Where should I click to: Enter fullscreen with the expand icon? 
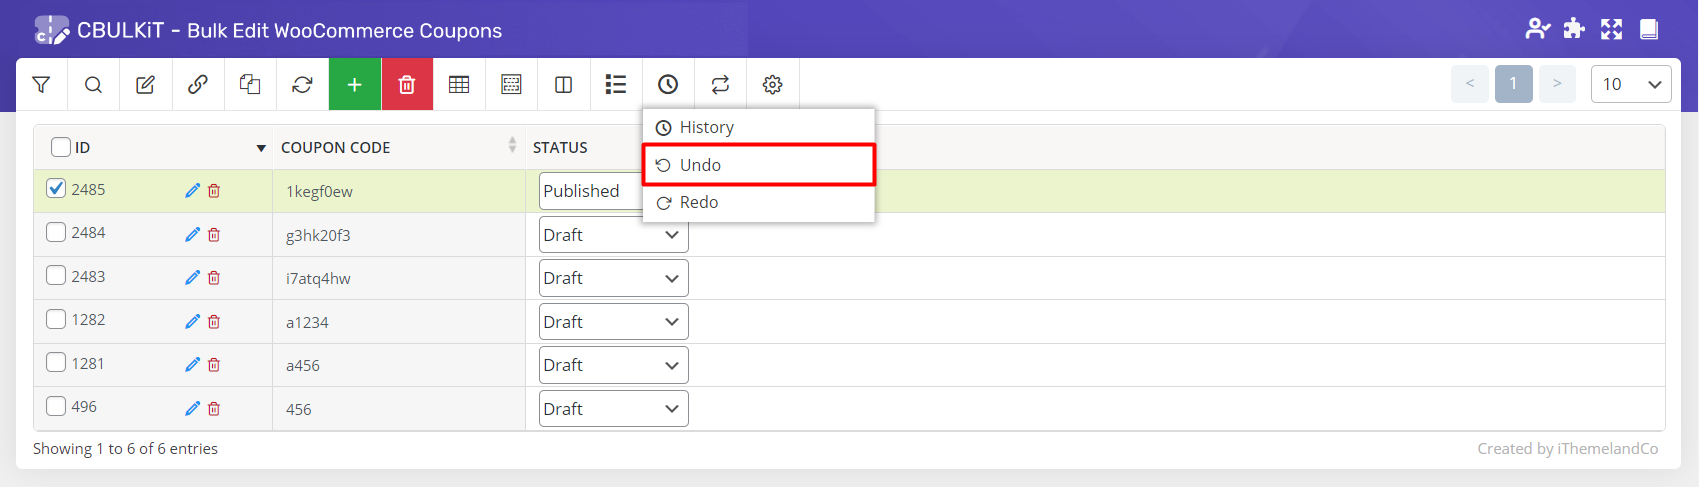point(1611,29)
